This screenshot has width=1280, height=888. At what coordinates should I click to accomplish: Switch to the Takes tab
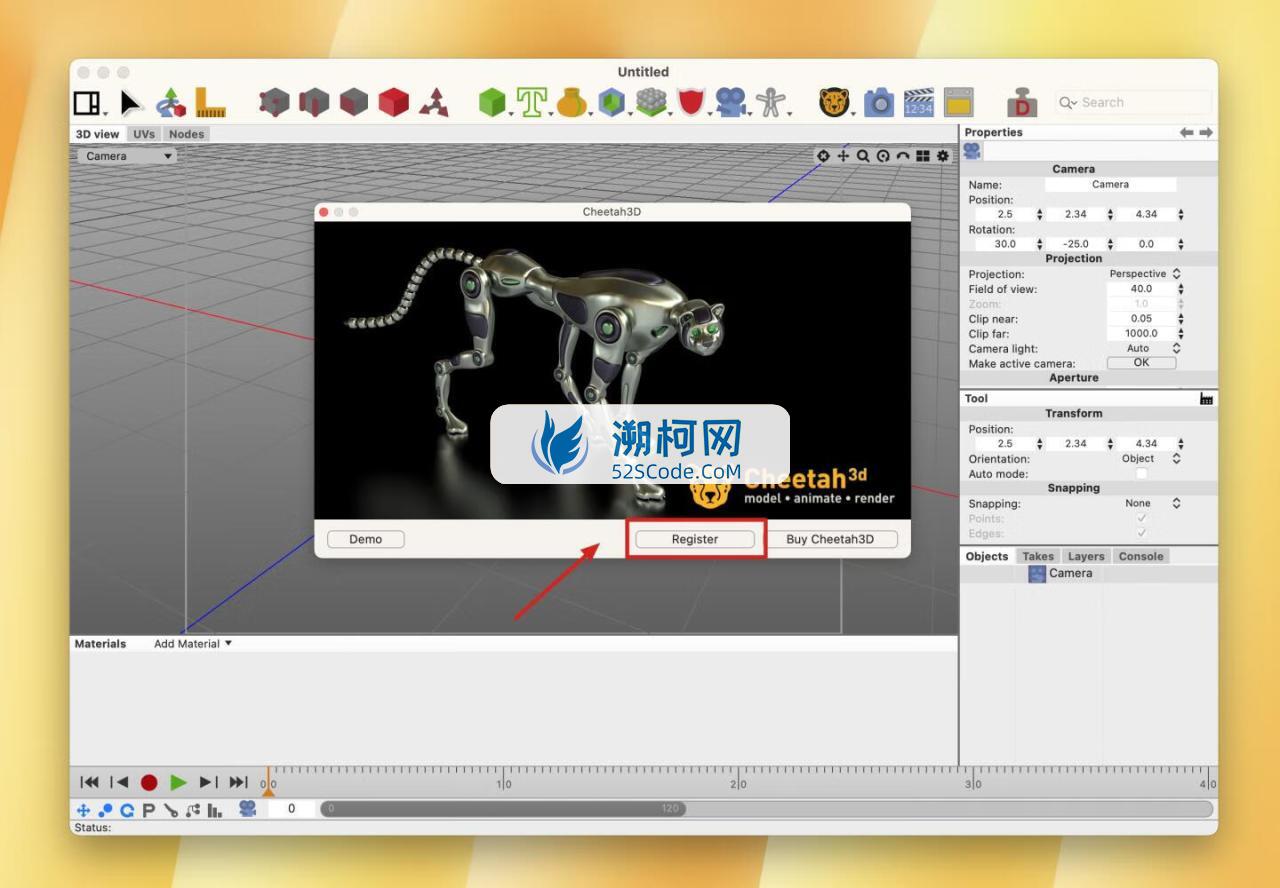click(1038, 556)
